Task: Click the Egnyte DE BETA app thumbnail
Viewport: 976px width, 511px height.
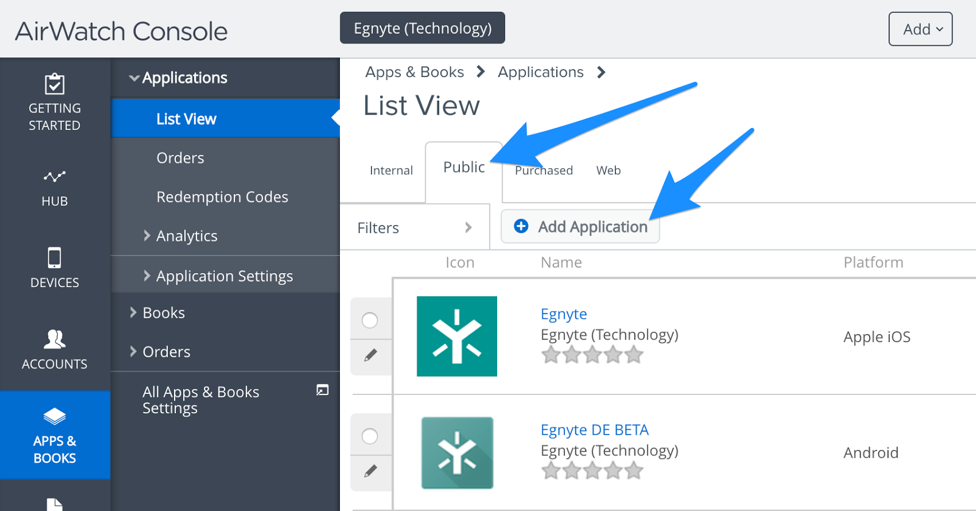Action: (x=457, y=452)
